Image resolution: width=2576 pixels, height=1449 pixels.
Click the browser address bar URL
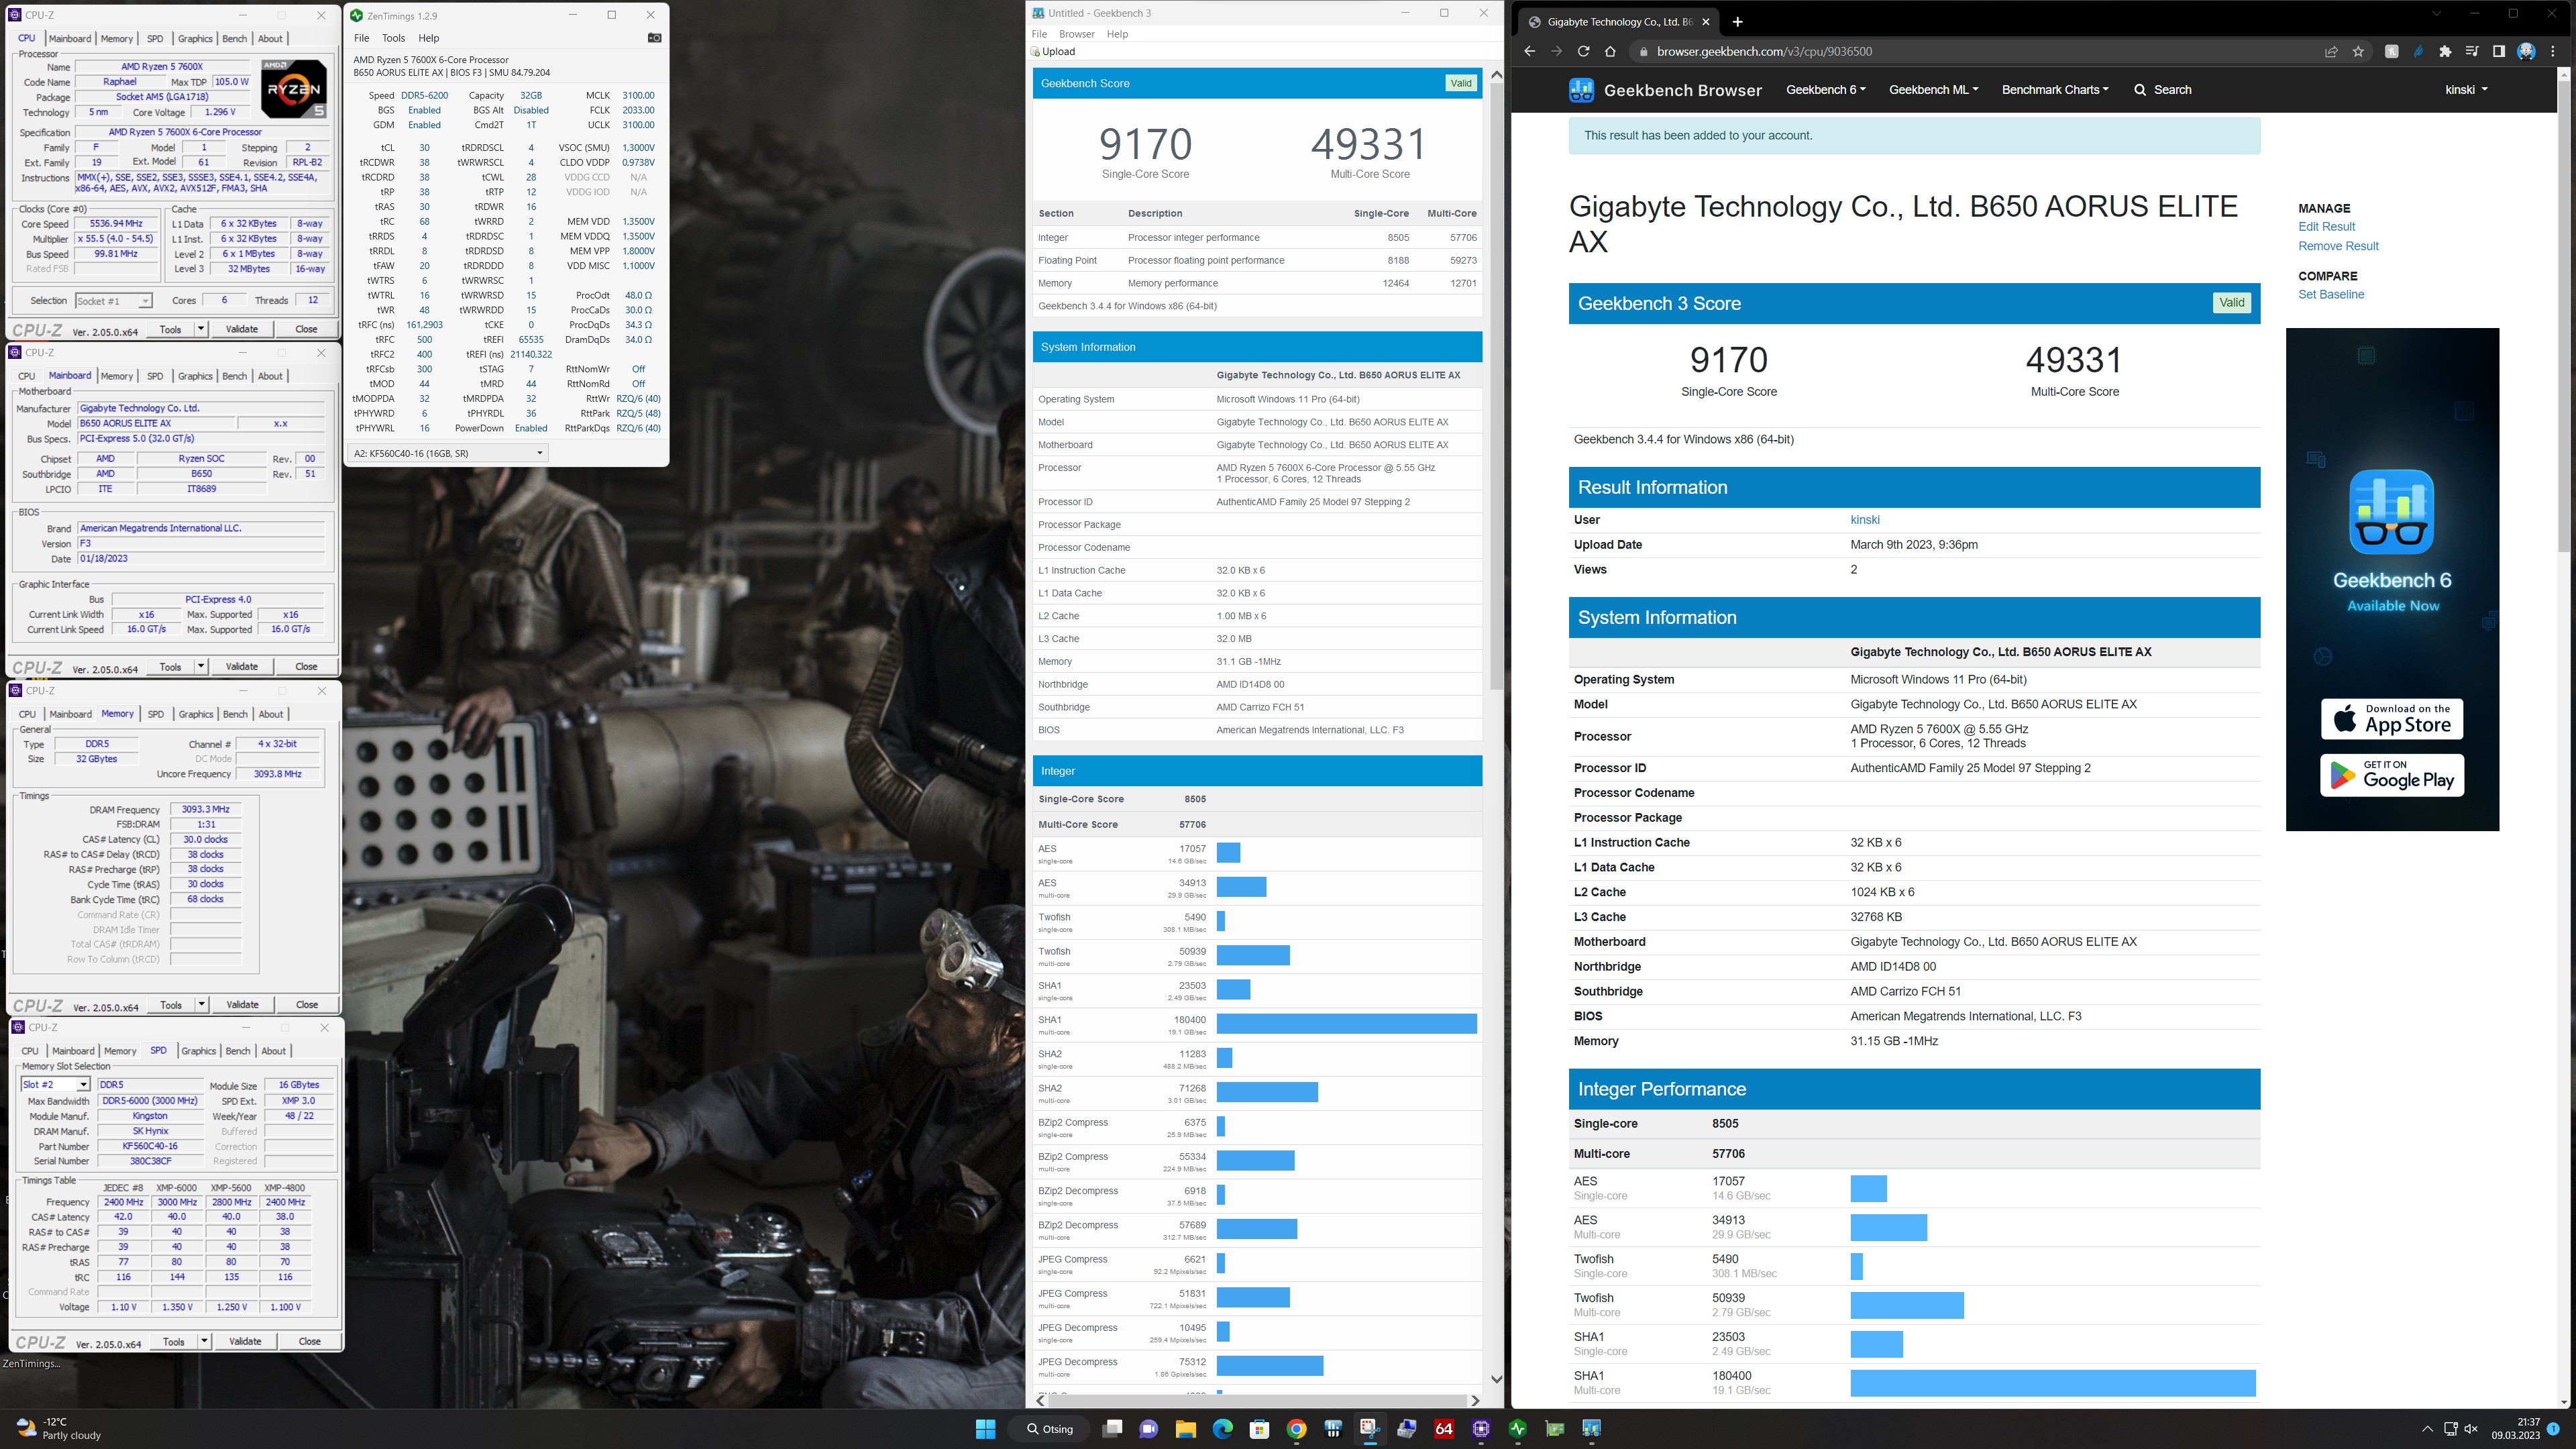tap(1764, 51)
